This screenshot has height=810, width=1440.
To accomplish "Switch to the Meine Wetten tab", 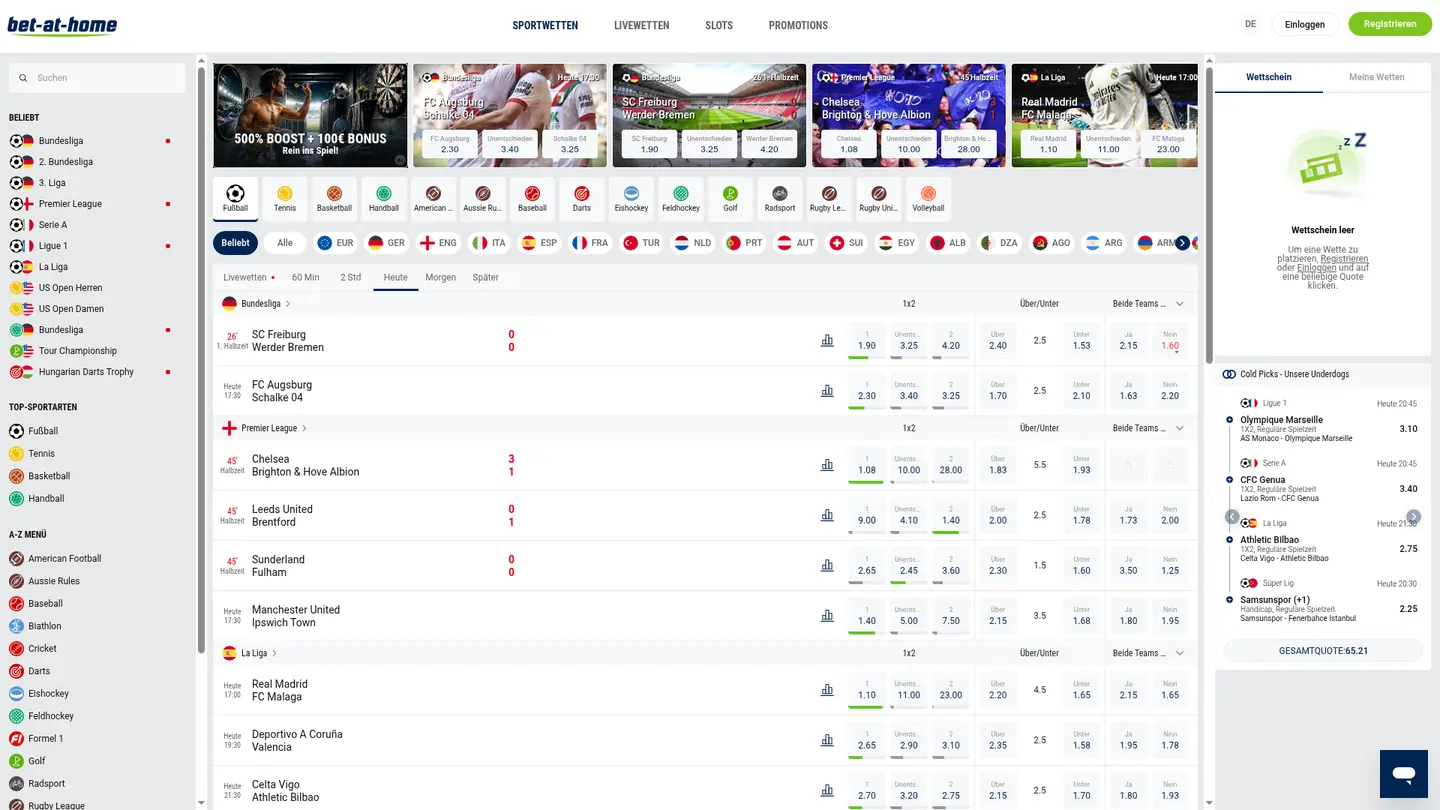I will pyautogui.click(x=1376, y=77).
